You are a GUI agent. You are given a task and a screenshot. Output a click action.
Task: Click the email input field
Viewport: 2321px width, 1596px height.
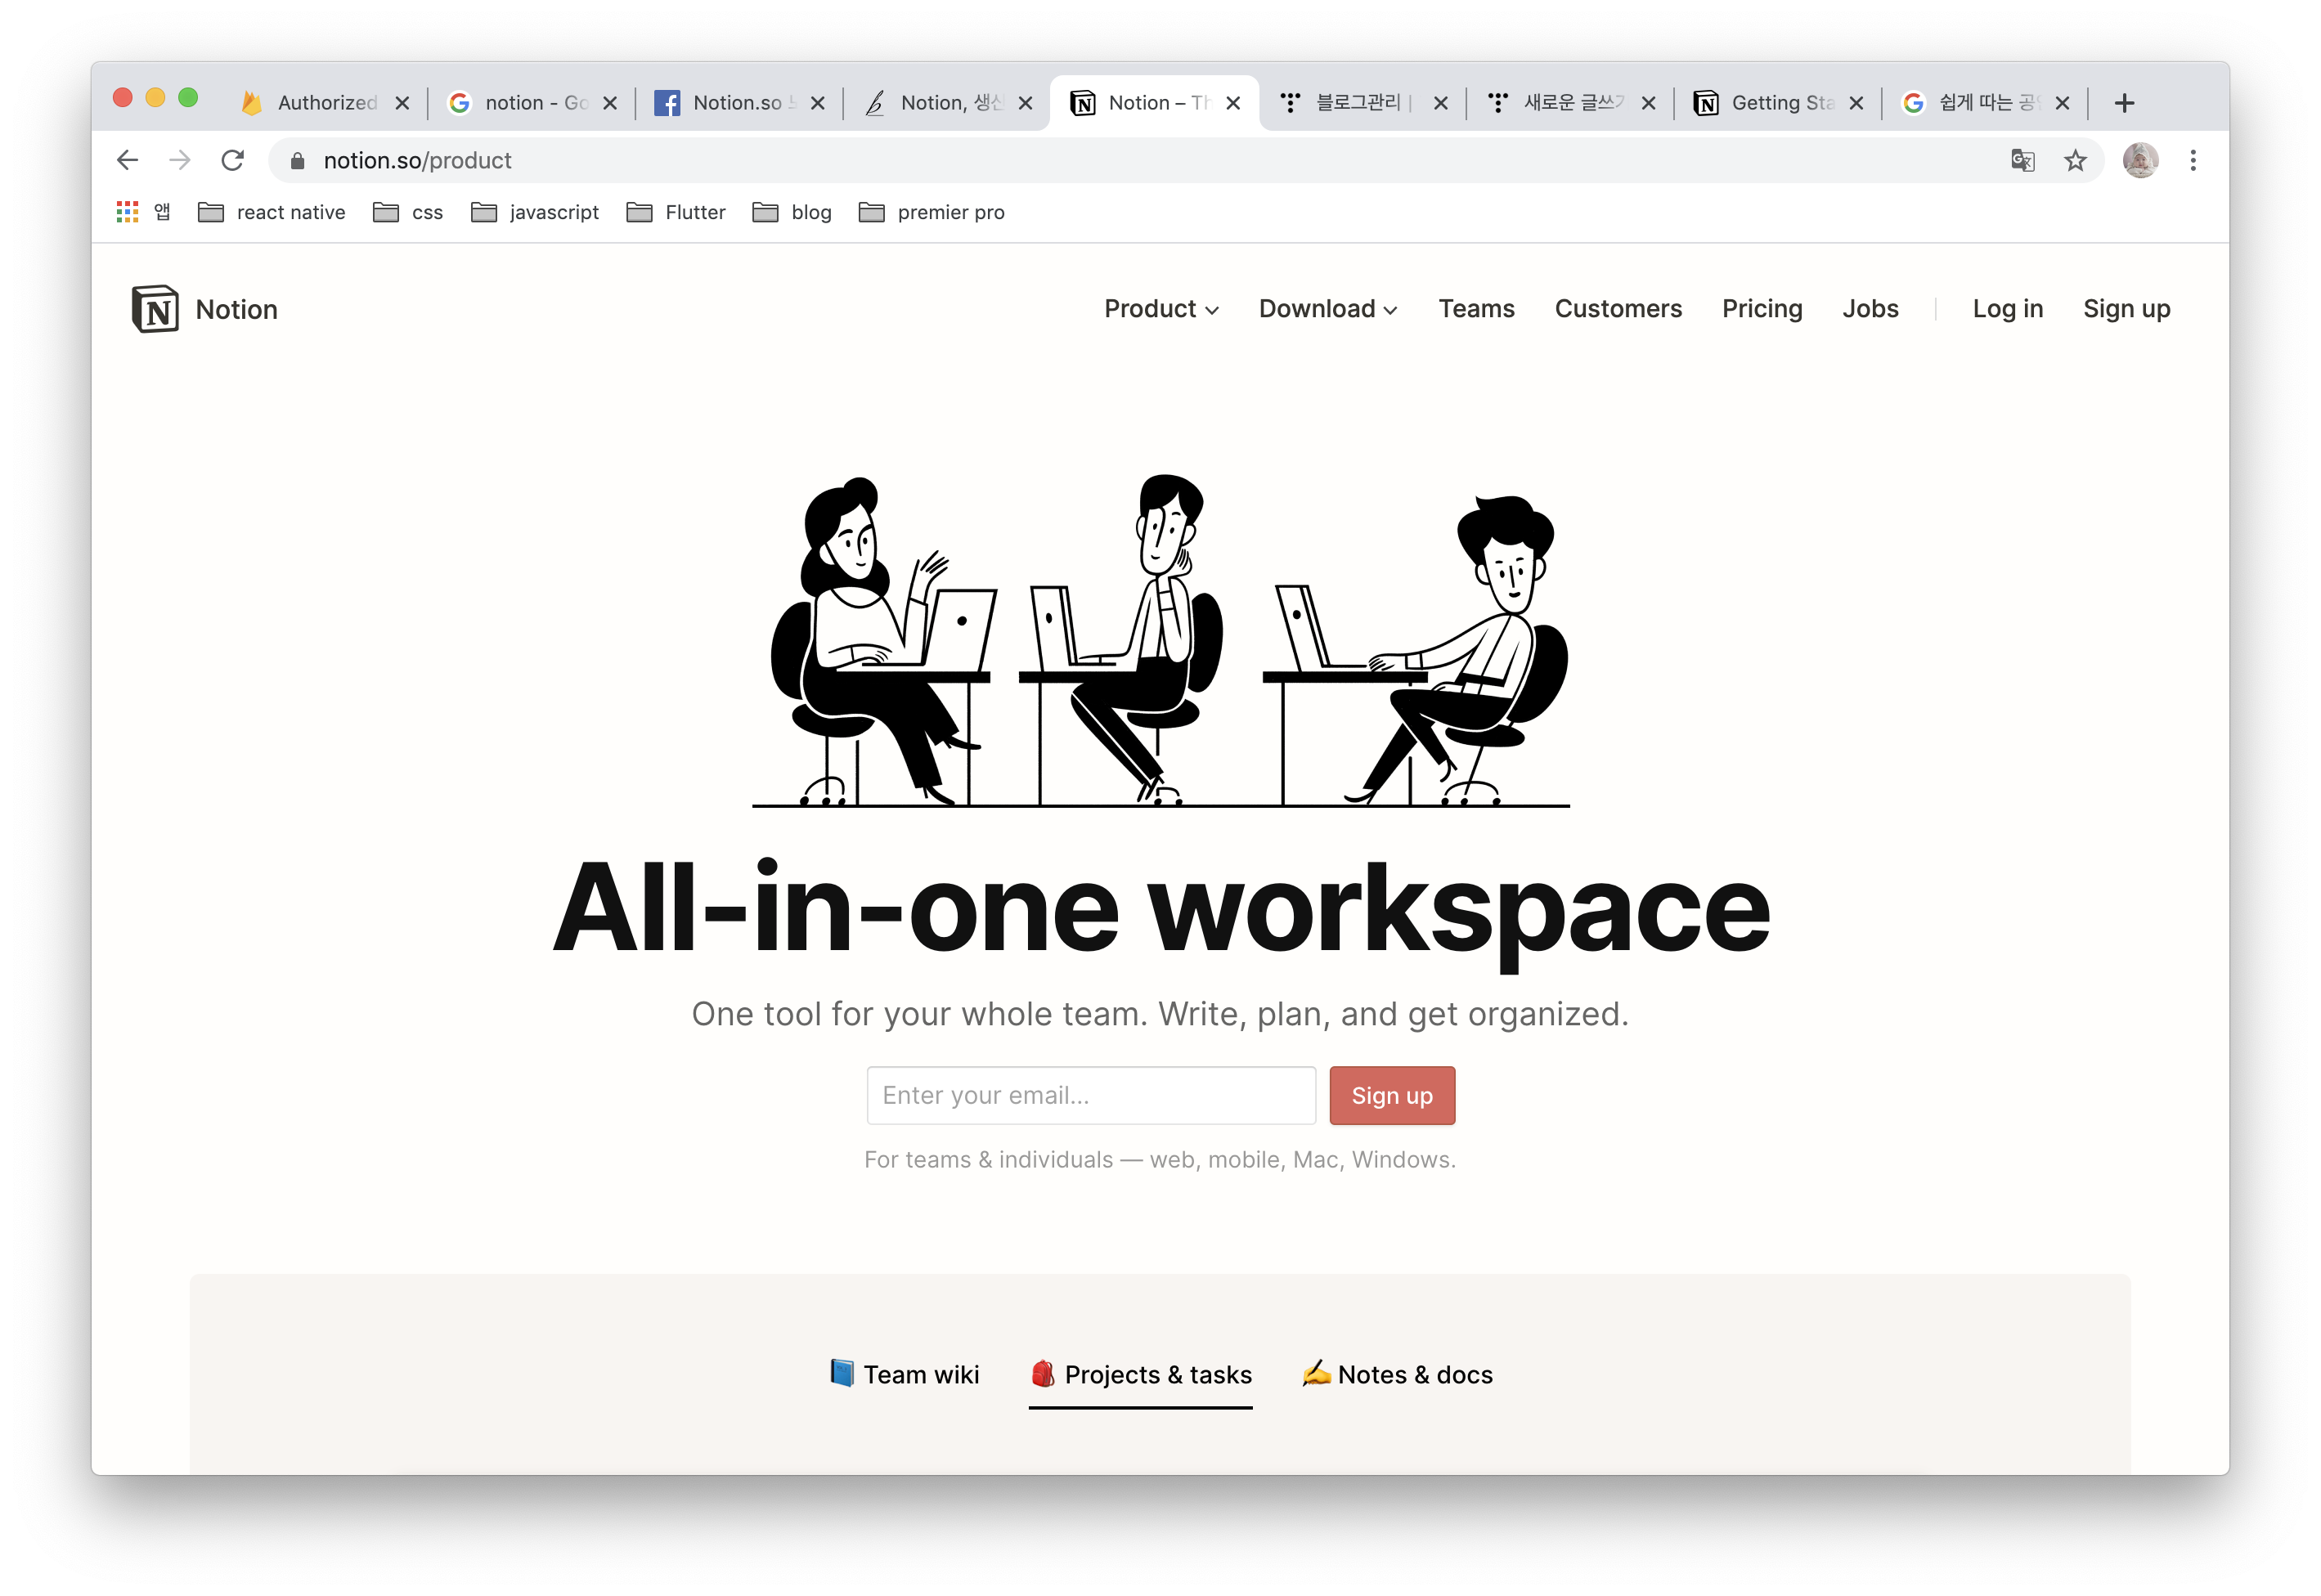pyautogui.click(x=1090, y=1096)
